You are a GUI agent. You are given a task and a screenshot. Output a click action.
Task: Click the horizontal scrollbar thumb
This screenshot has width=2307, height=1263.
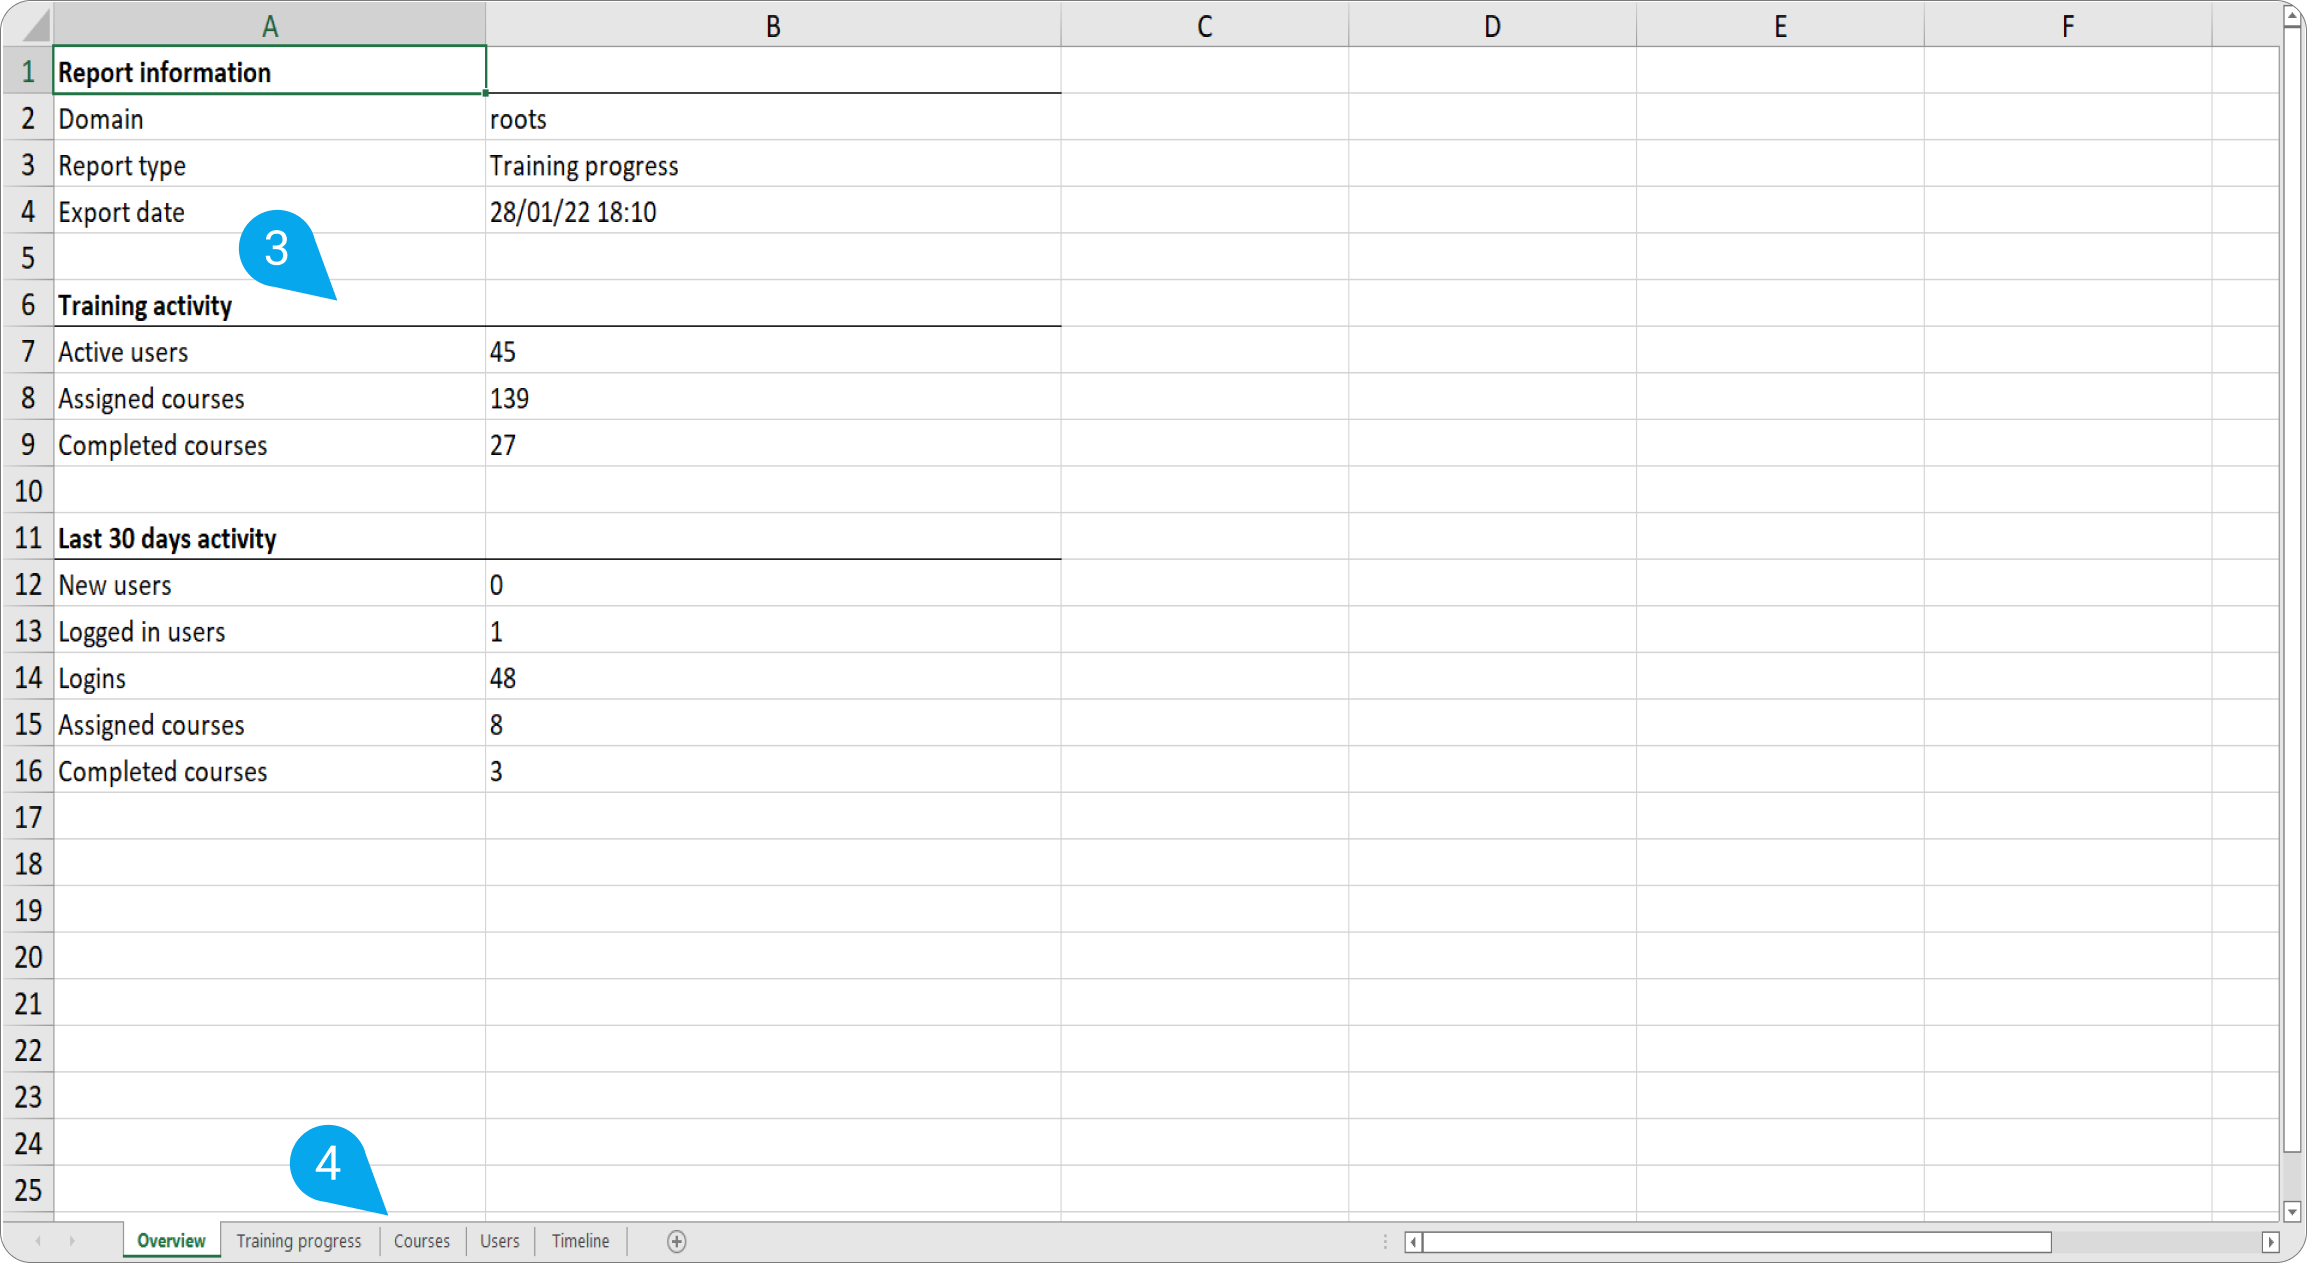[1737, 1242]
